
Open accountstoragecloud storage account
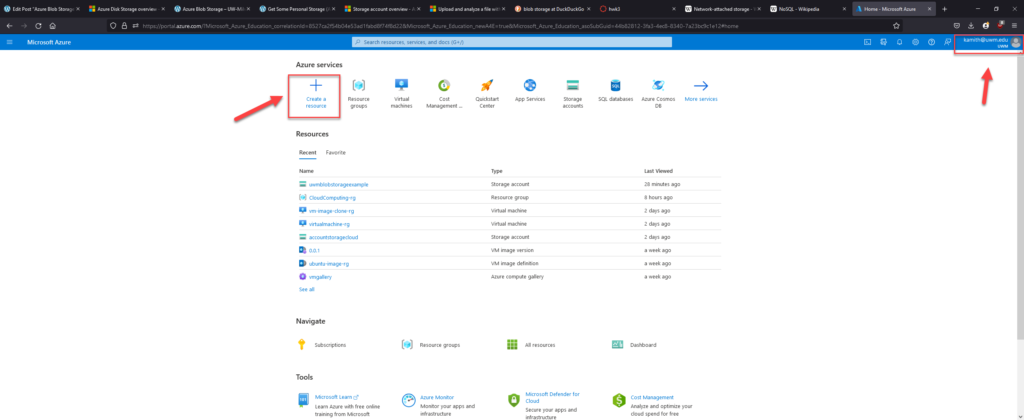pyautogui.click(x=333, y=237)
